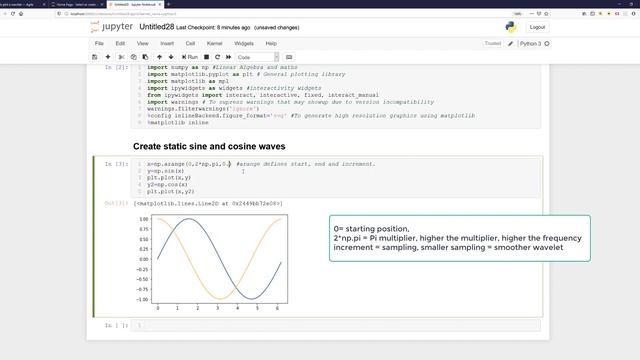Screen dimensions: 640x360
Task: Click the sine and cosine plot output
Action: 212,261
